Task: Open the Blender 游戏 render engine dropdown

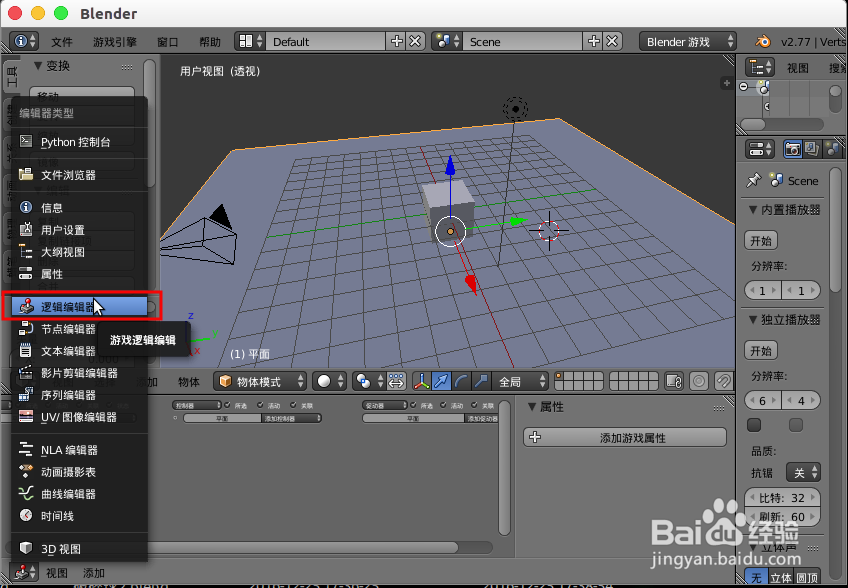Action: 688,42
